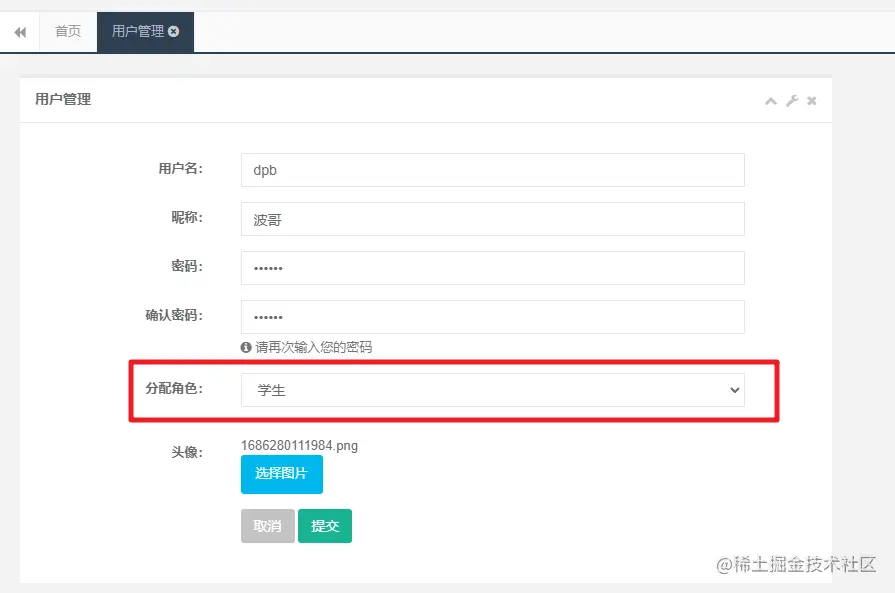
Task: Click the info icon beside 请再次输入您的密码
Action: [x=246, y=347]
